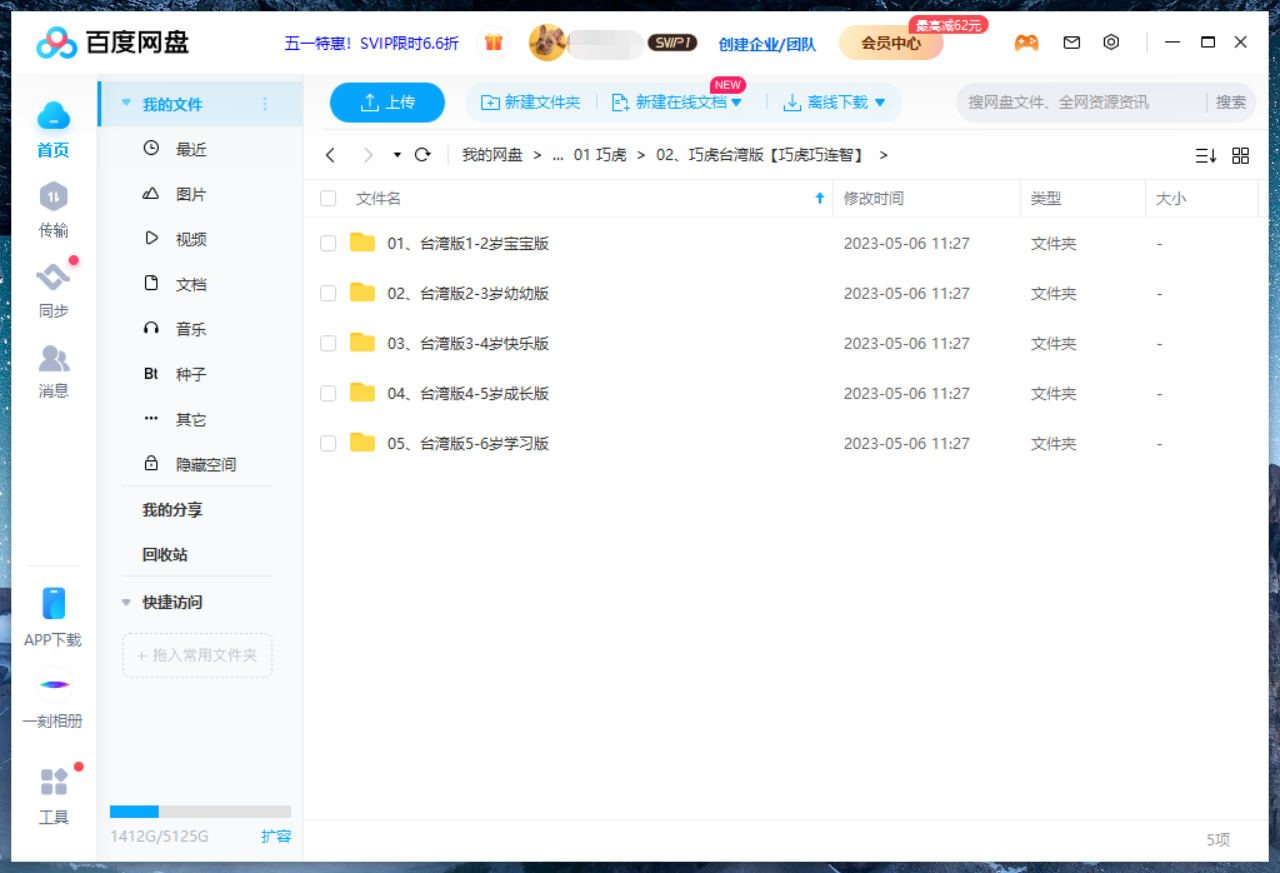Go forward with the right arrow
The width and height of the screenshot is (1280, 873).
(x=368, y=155)
